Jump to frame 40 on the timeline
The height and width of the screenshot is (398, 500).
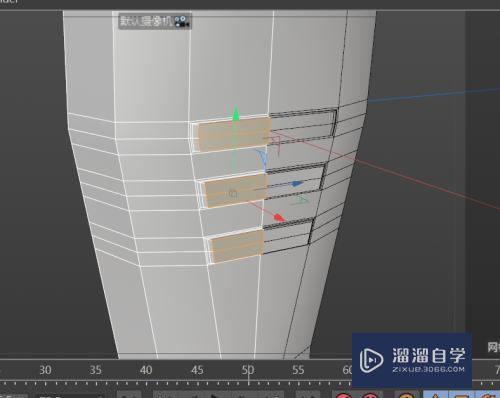146,370
